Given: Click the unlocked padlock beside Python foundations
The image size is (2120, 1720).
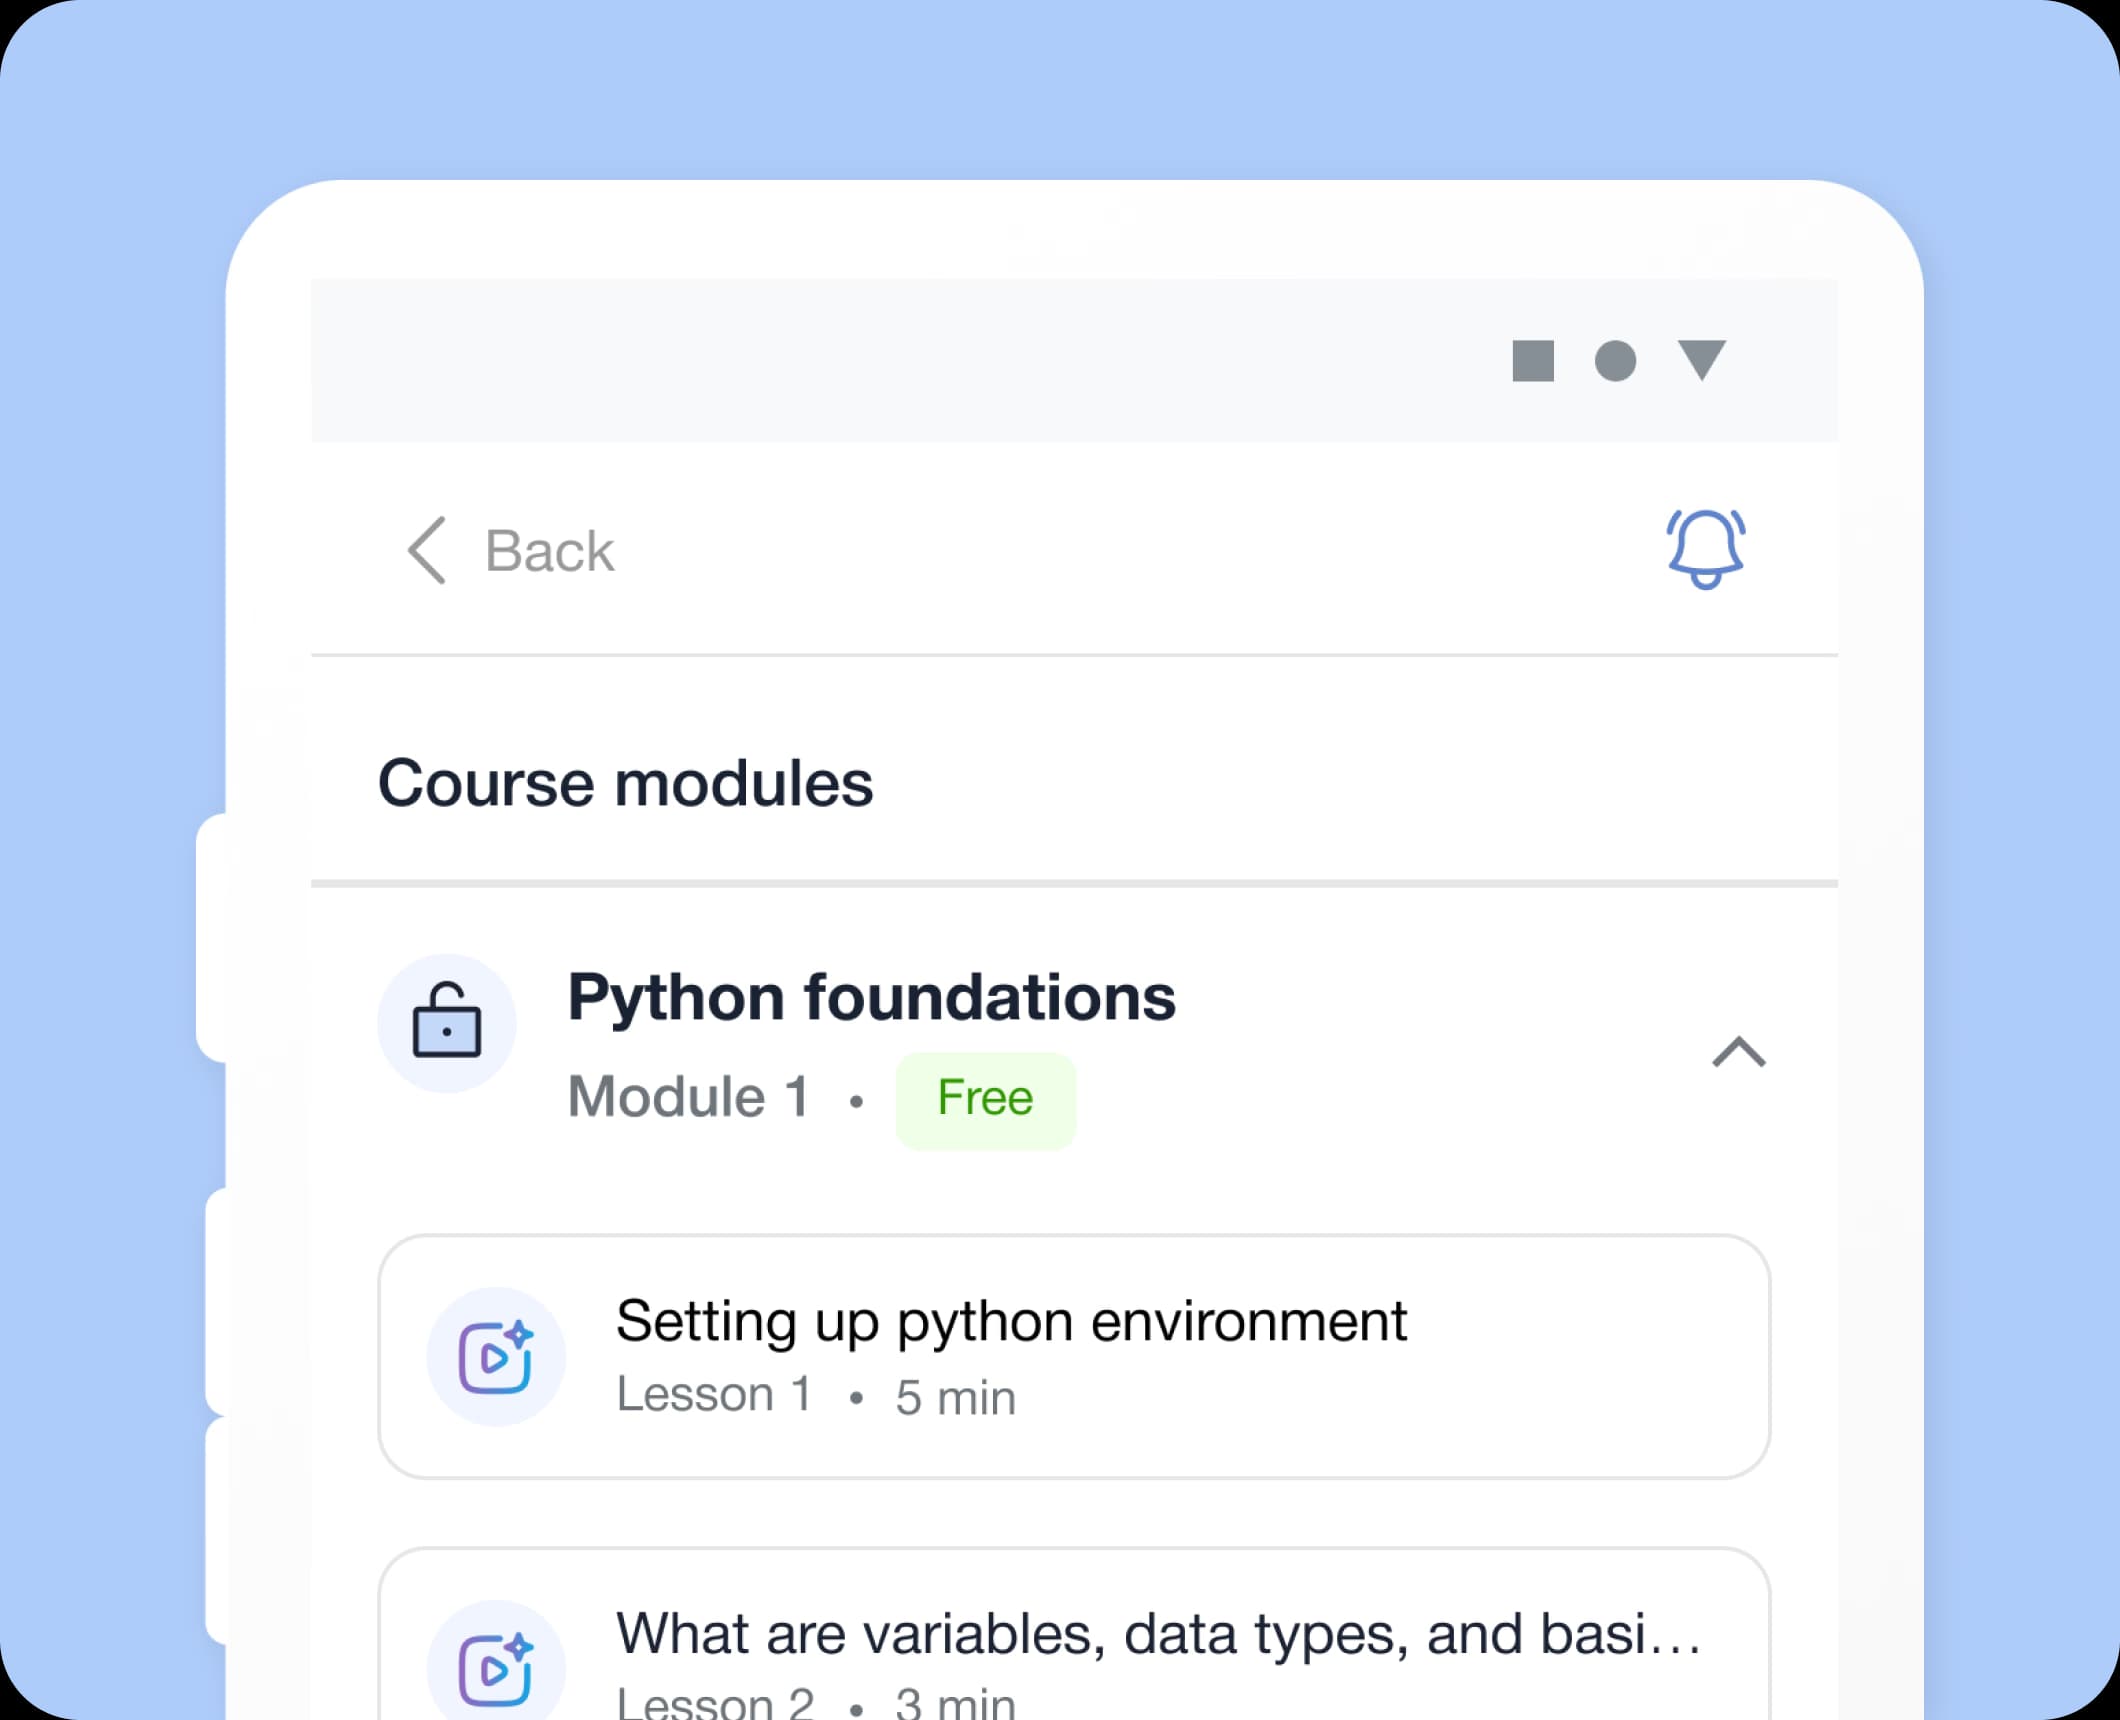Looking at the screenshot, I should (447, 1022).
